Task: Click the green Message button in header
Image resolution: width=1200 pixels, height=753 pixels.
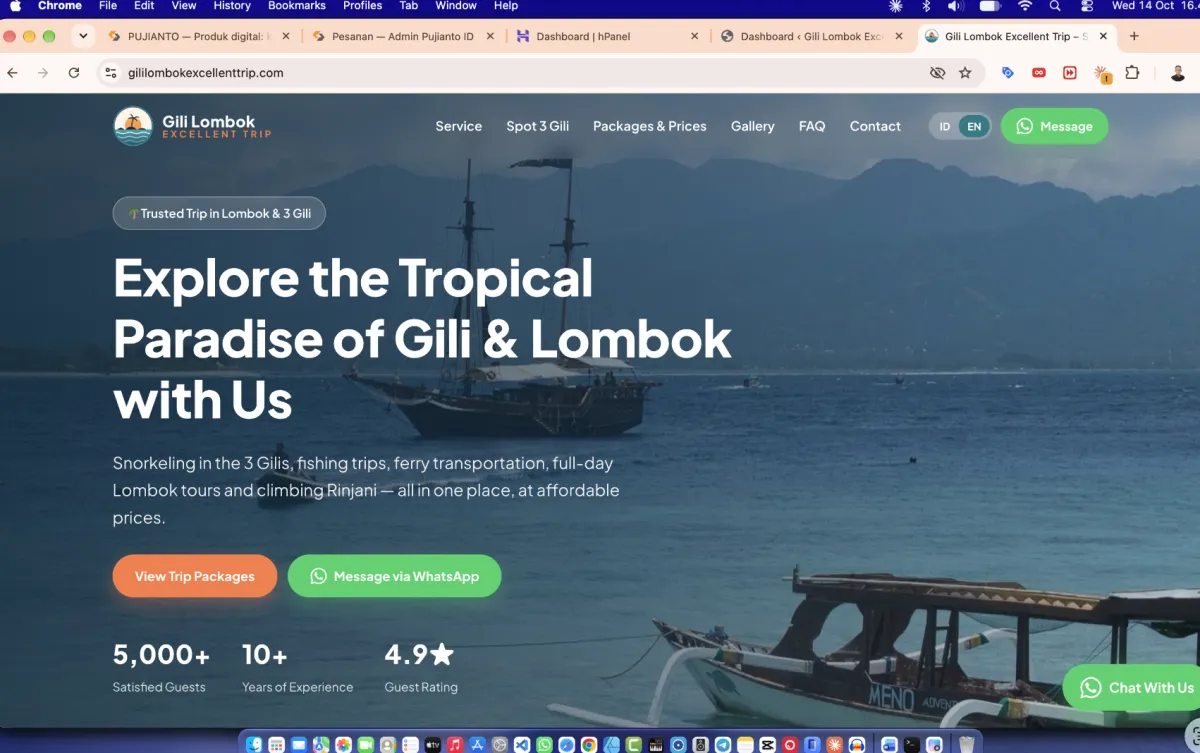Action: click(1054, 126)
